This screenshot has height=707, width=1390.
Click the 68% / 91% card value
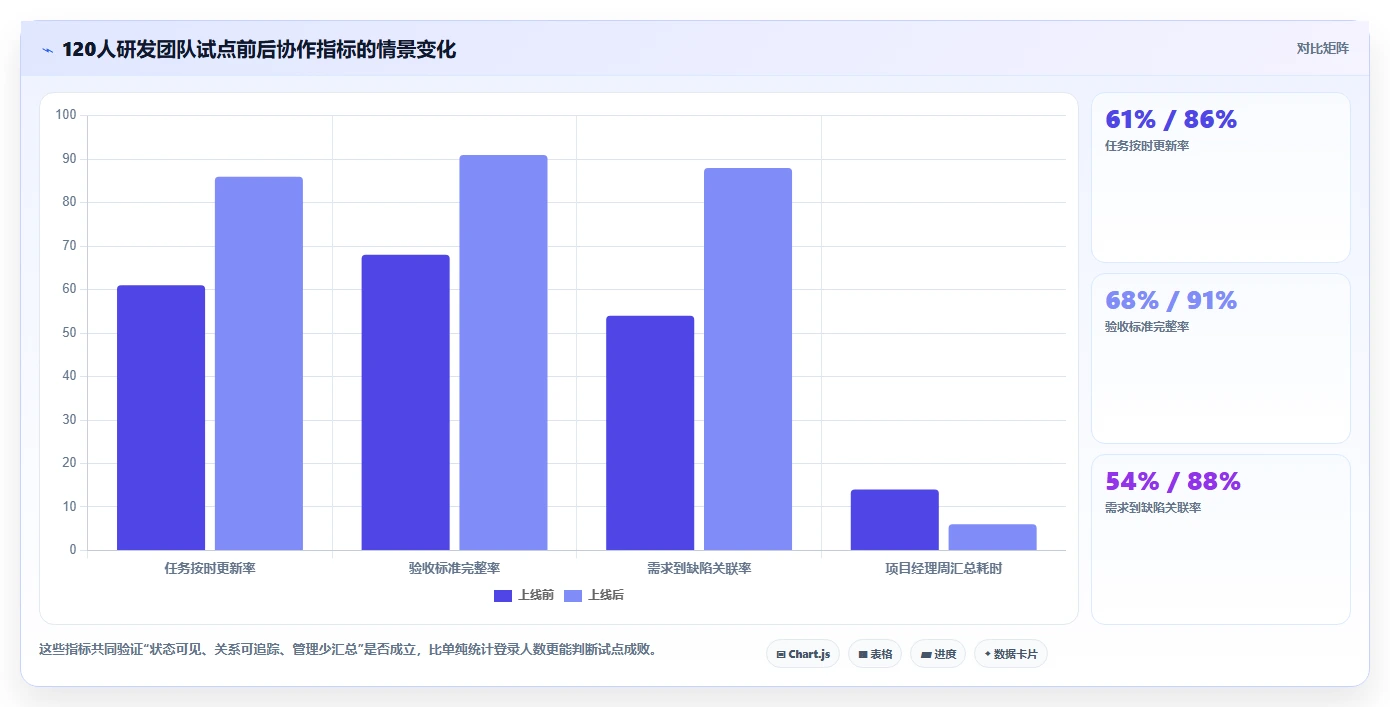tap(1171, 300)
